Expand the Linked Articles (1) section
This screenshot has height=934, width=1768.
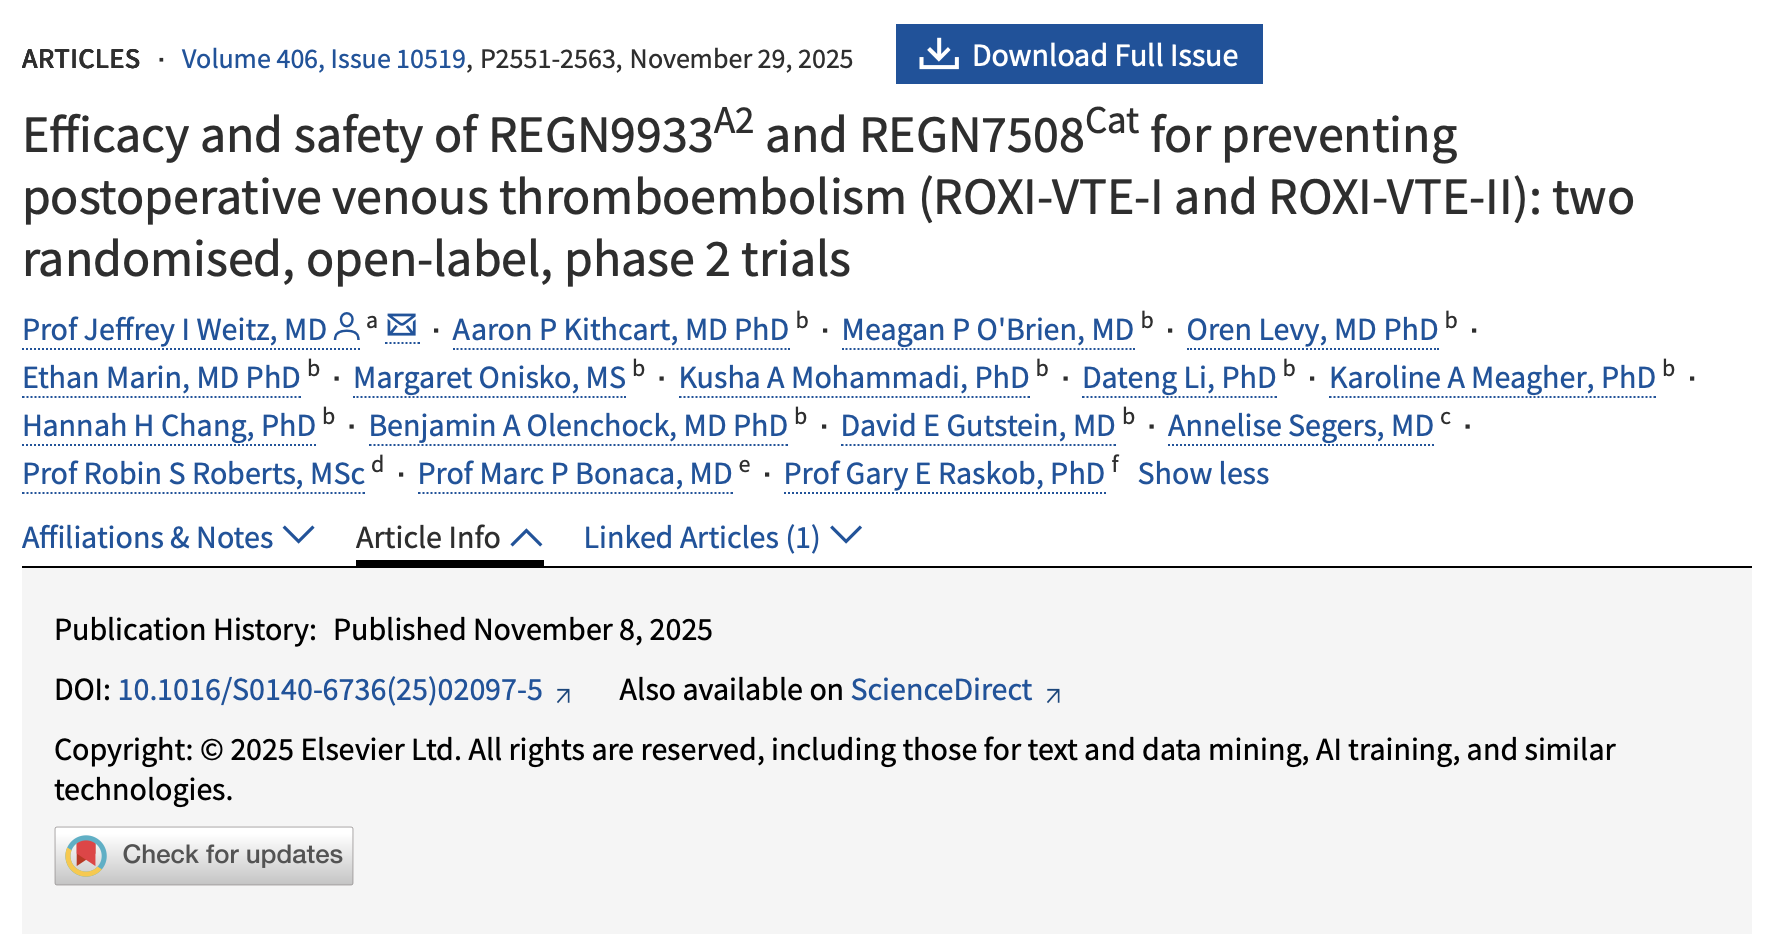click(722, 537)
